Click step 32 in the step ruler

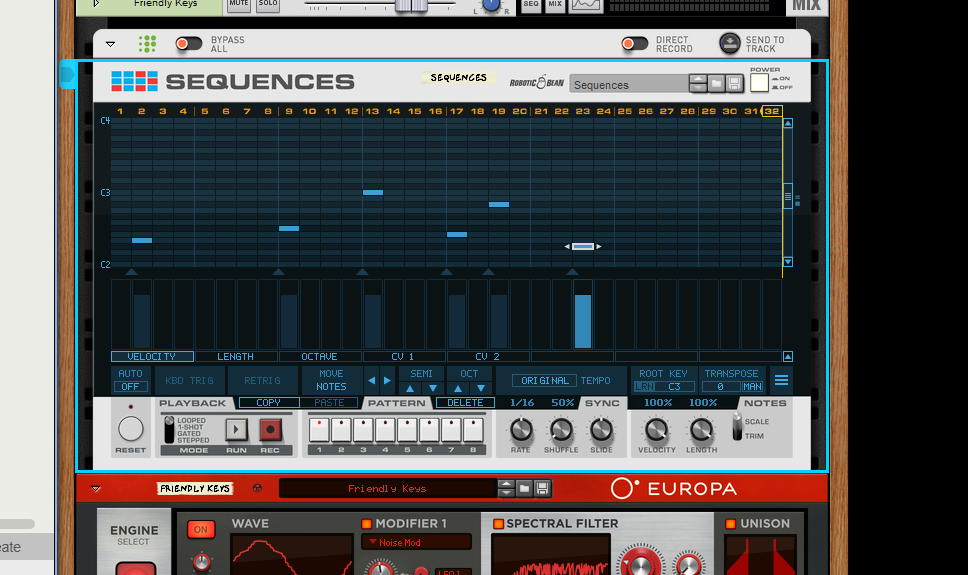772,111
